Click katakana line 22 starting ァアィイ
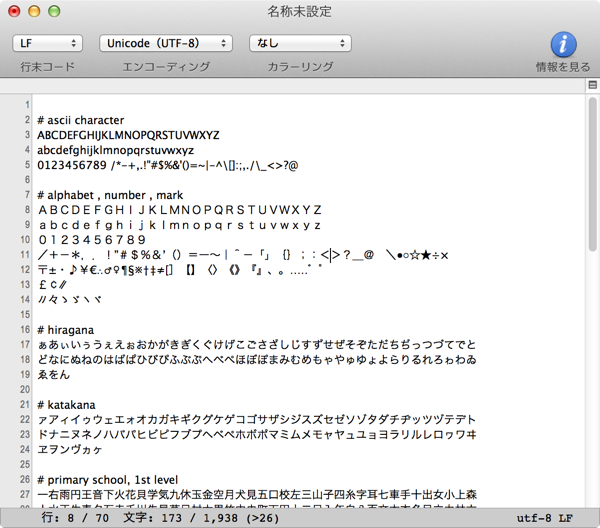600x528 pixels. pos(257,420)
